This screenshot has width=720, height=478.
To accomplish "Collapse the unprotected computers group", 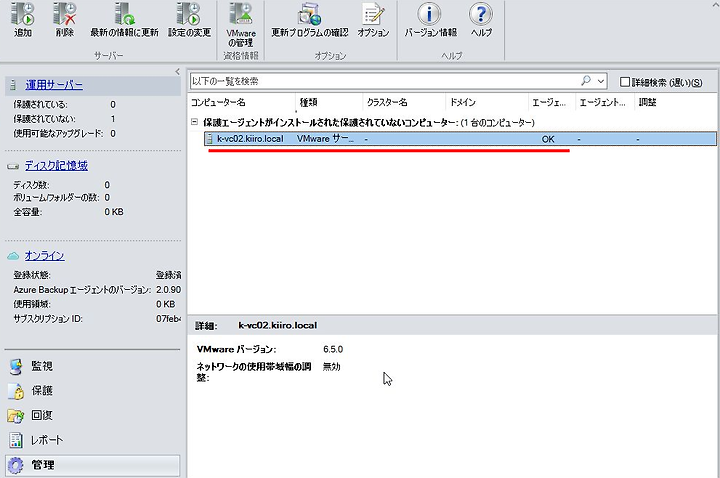I will click(x=195, y=122).
